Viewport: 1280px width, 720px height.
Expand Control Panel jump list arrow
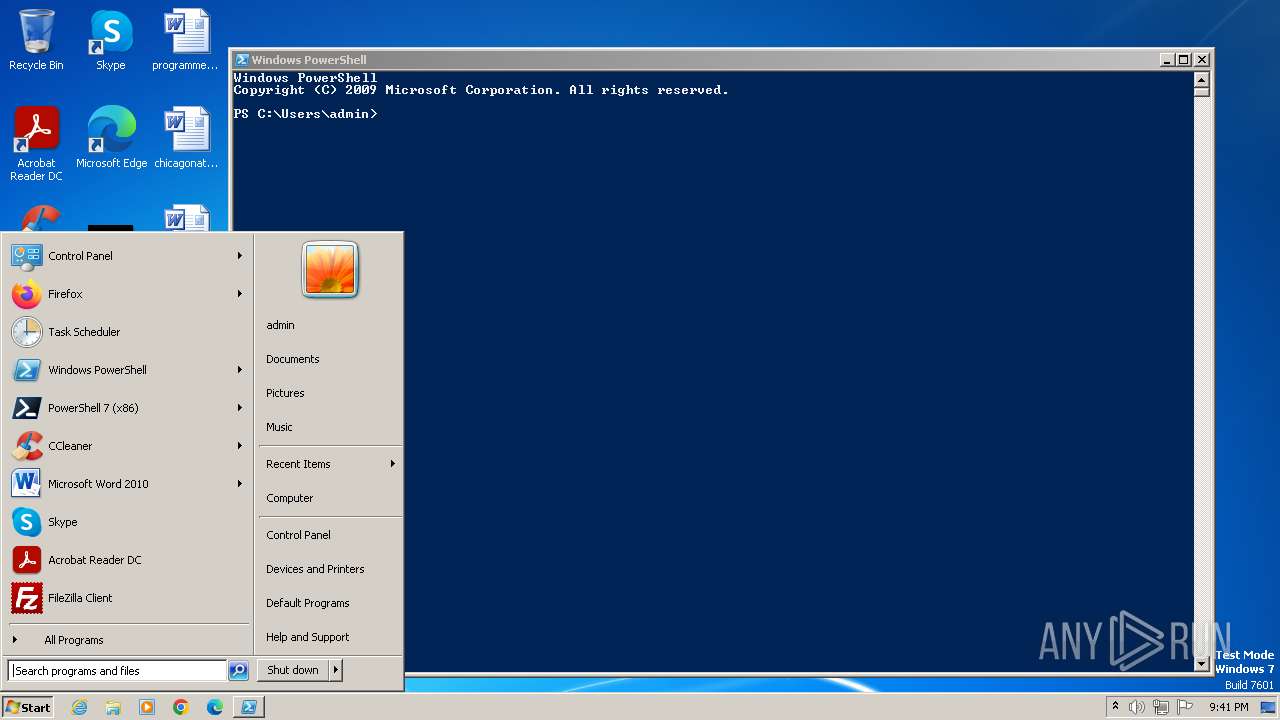click(x=239, y=256)
